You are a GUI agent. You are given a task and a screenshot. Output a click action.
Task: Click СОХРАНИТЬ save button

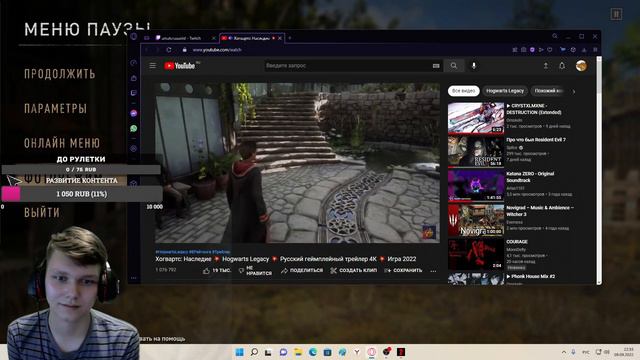click(403, 271)
